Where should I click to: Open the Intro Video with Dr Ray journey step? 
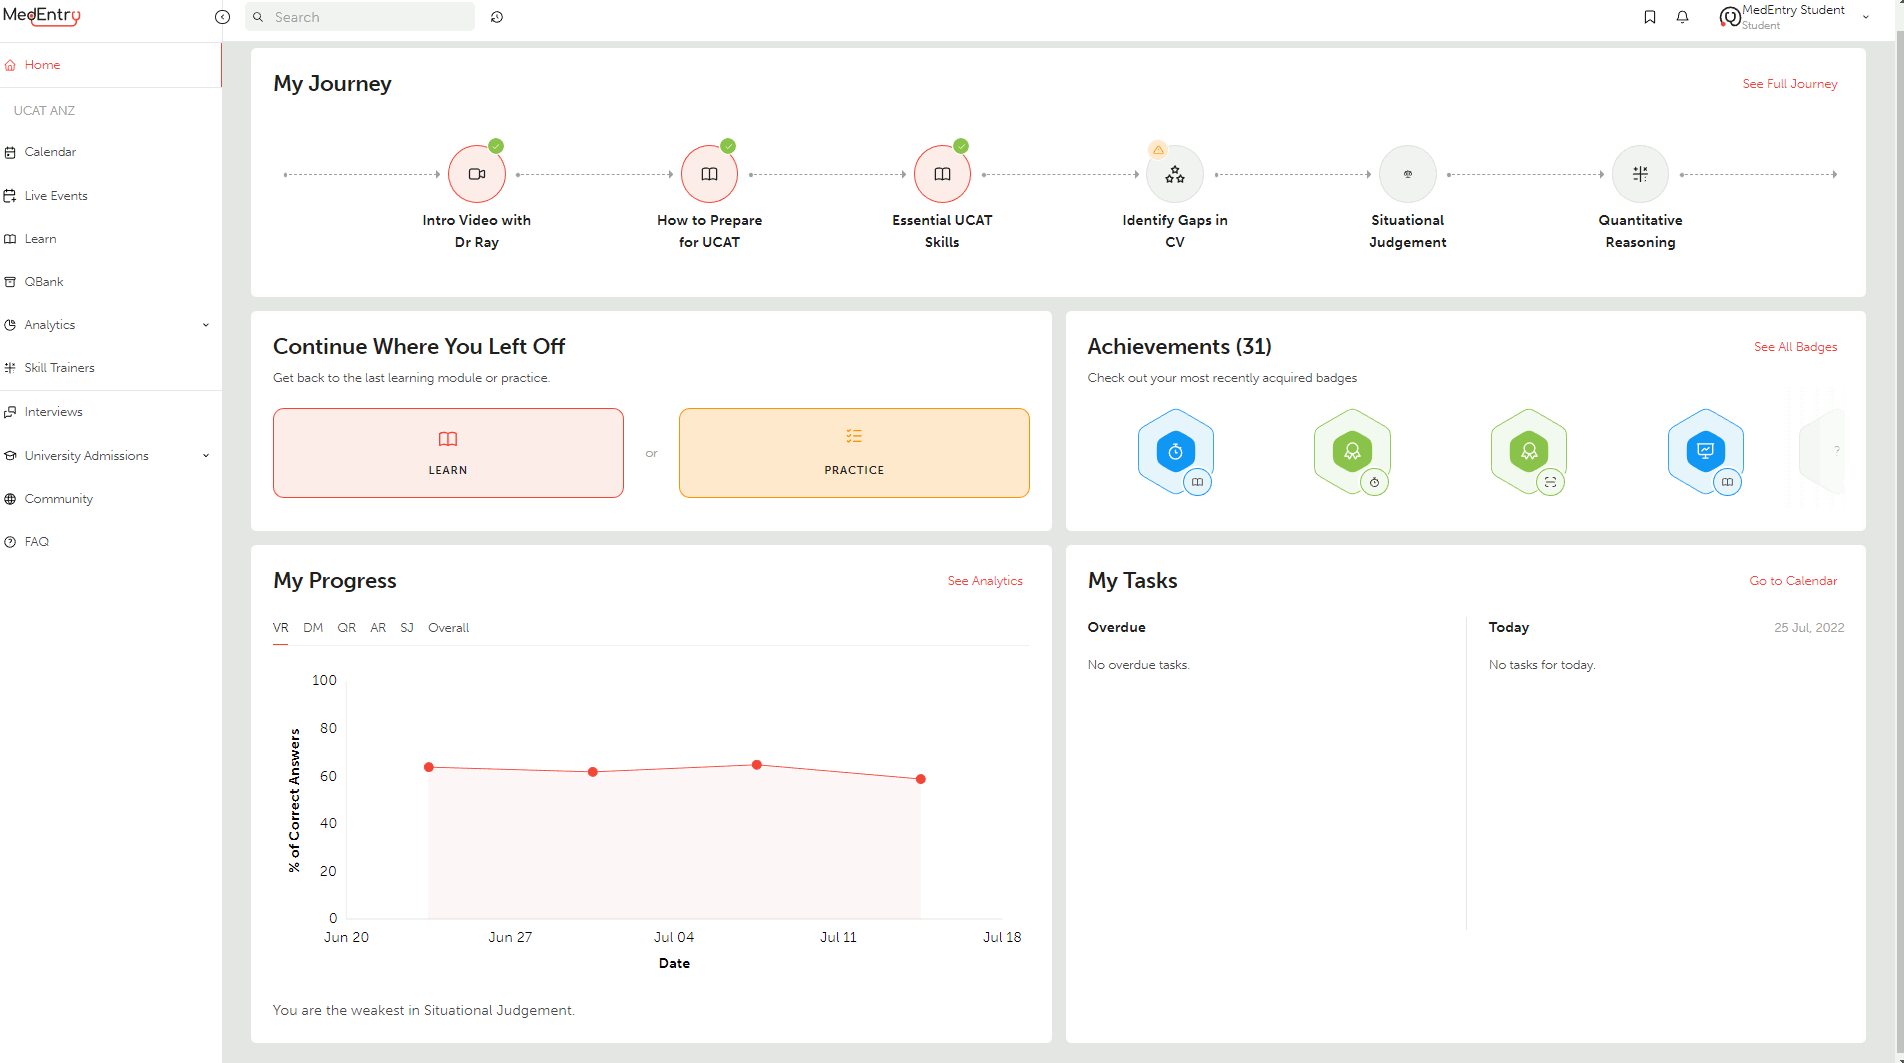[x=476, y=173]
